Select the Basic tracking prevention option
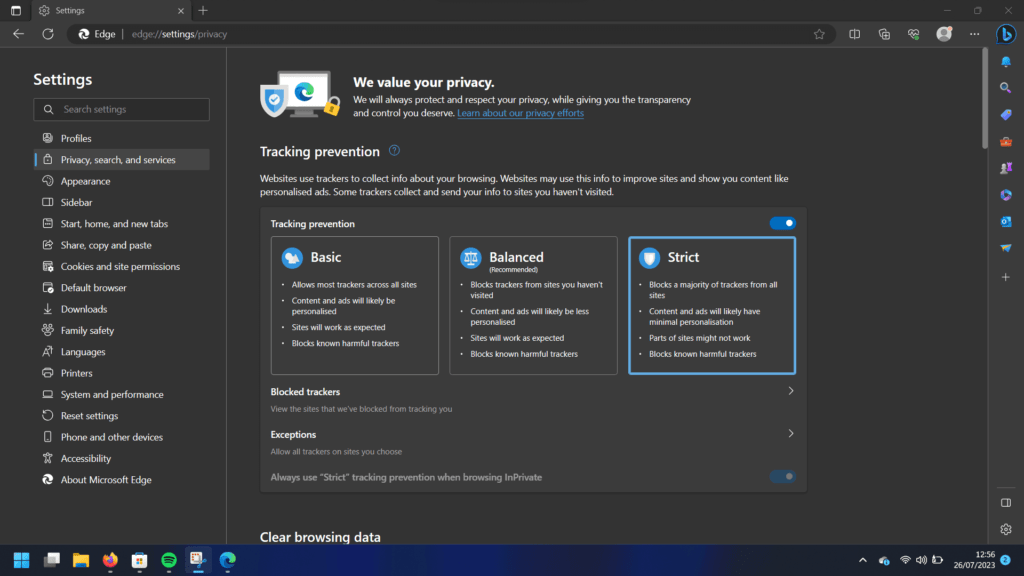The height and width of the screenshot is (576, 1024). coord(354,305)
